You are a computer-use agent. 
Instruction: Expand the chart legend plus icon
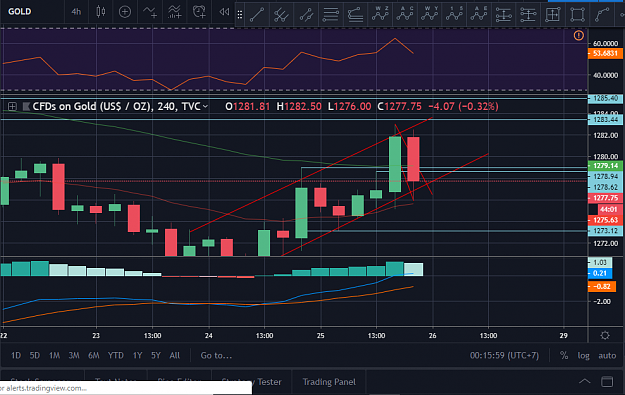tap(12, 106)
